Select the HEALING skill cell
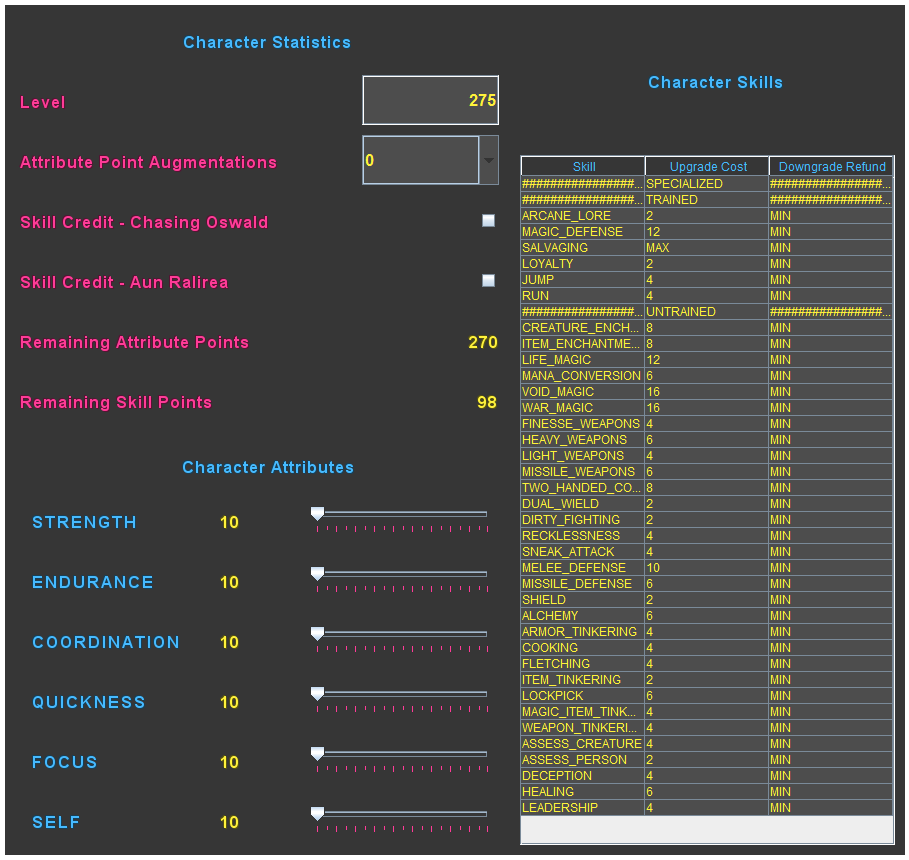Screen dimensions: 909x860 [583, 792]
